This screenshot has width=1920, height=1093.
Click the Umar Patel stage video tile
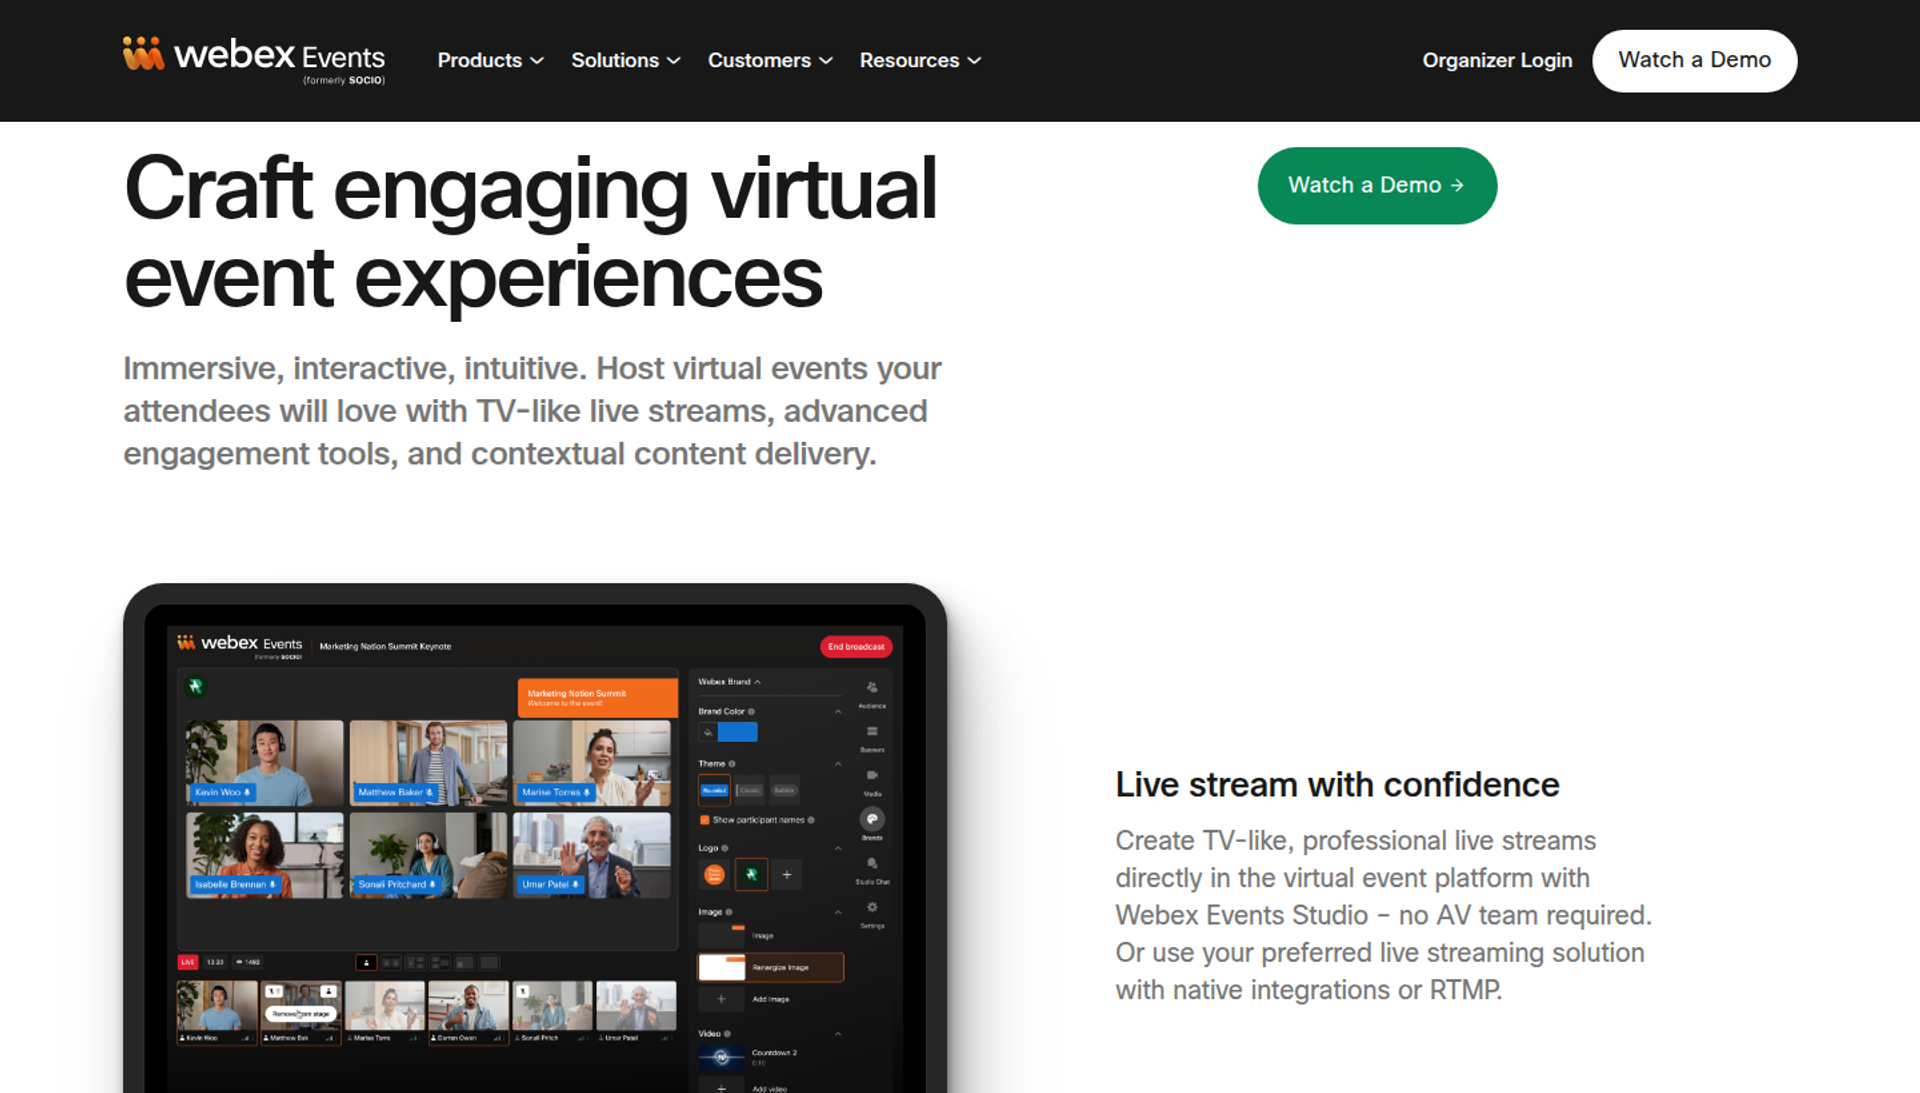(592, 855)
